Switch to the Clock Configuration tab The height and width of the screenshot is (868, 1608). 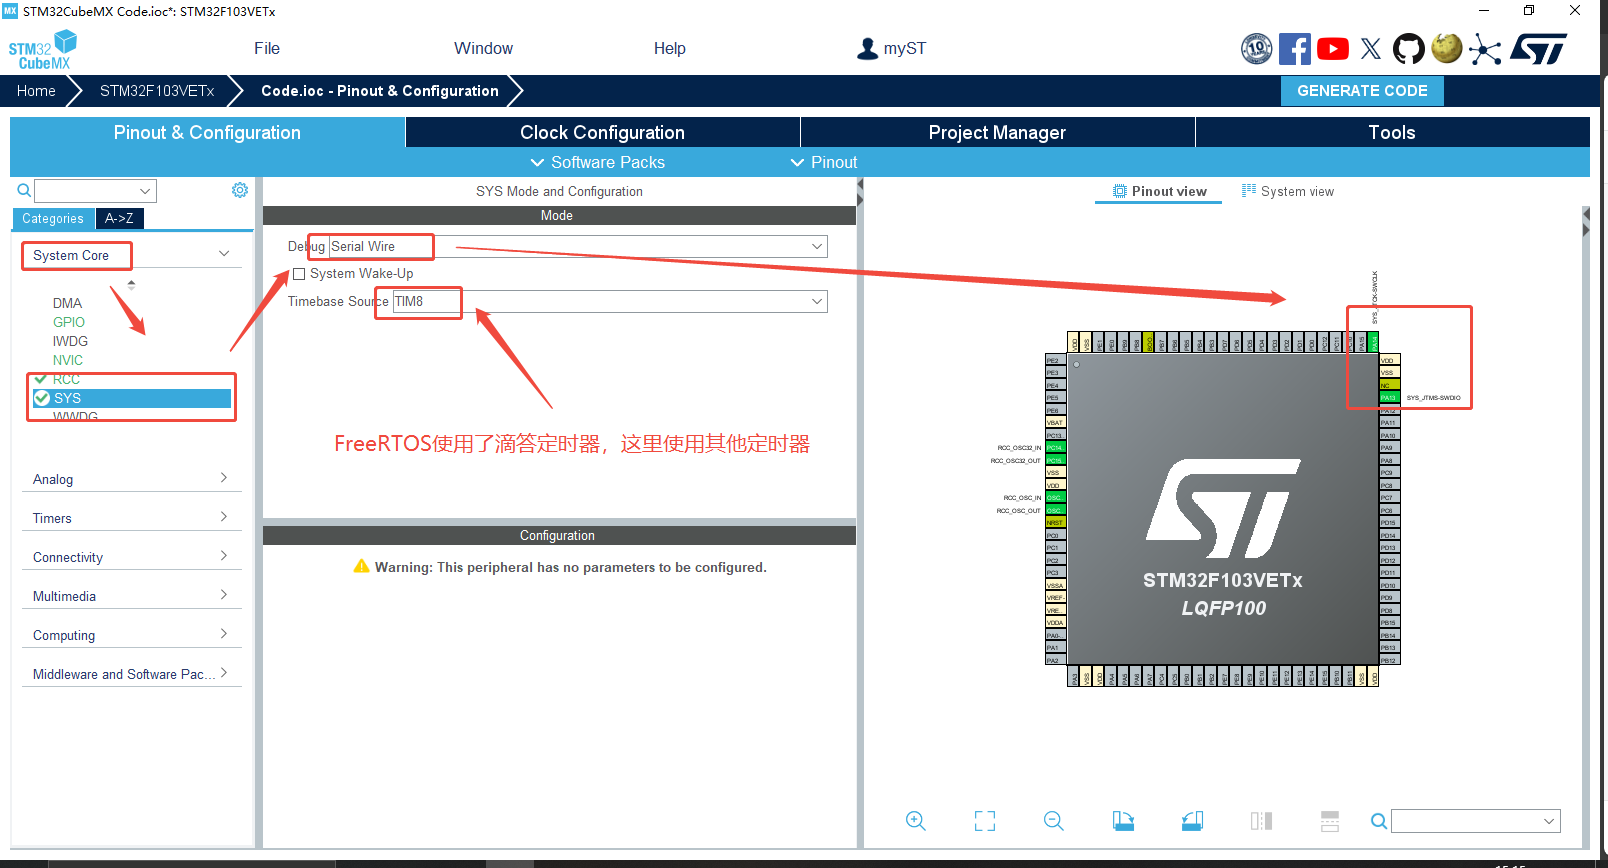603,132
